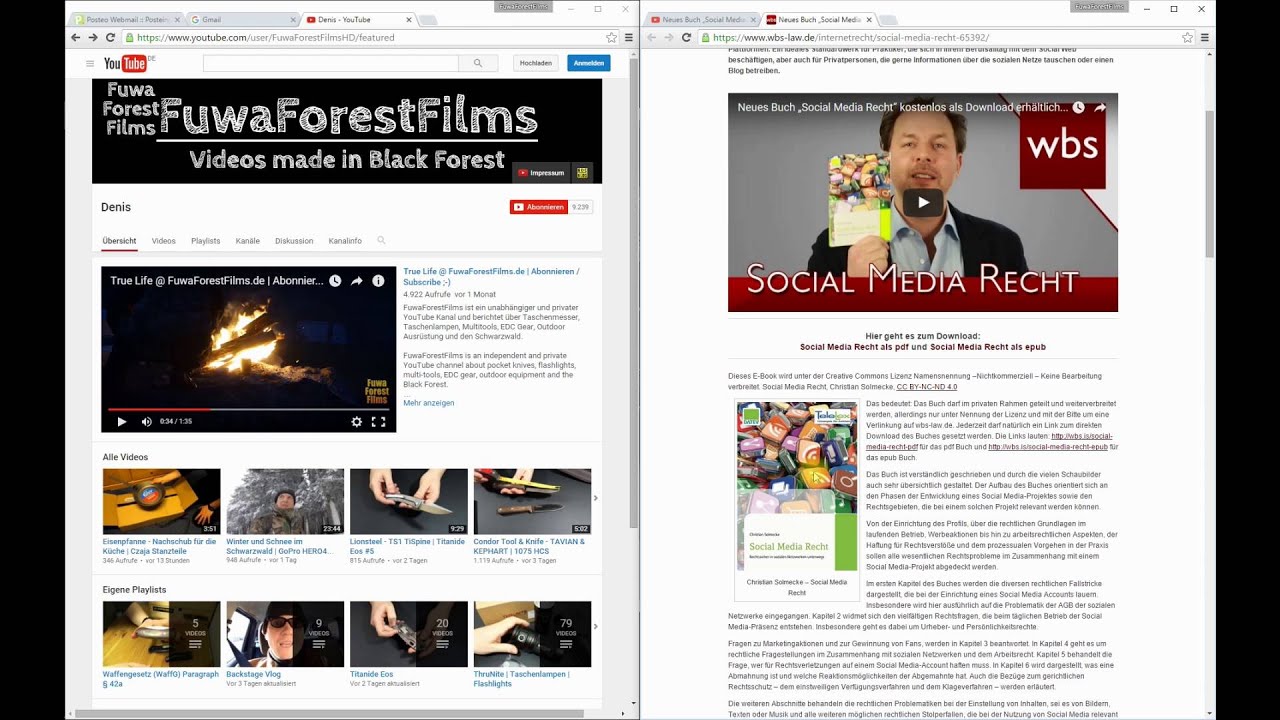
Task: Enter fullscreen on True Life video
Action: pyautogui.click(x=378, y=421)
